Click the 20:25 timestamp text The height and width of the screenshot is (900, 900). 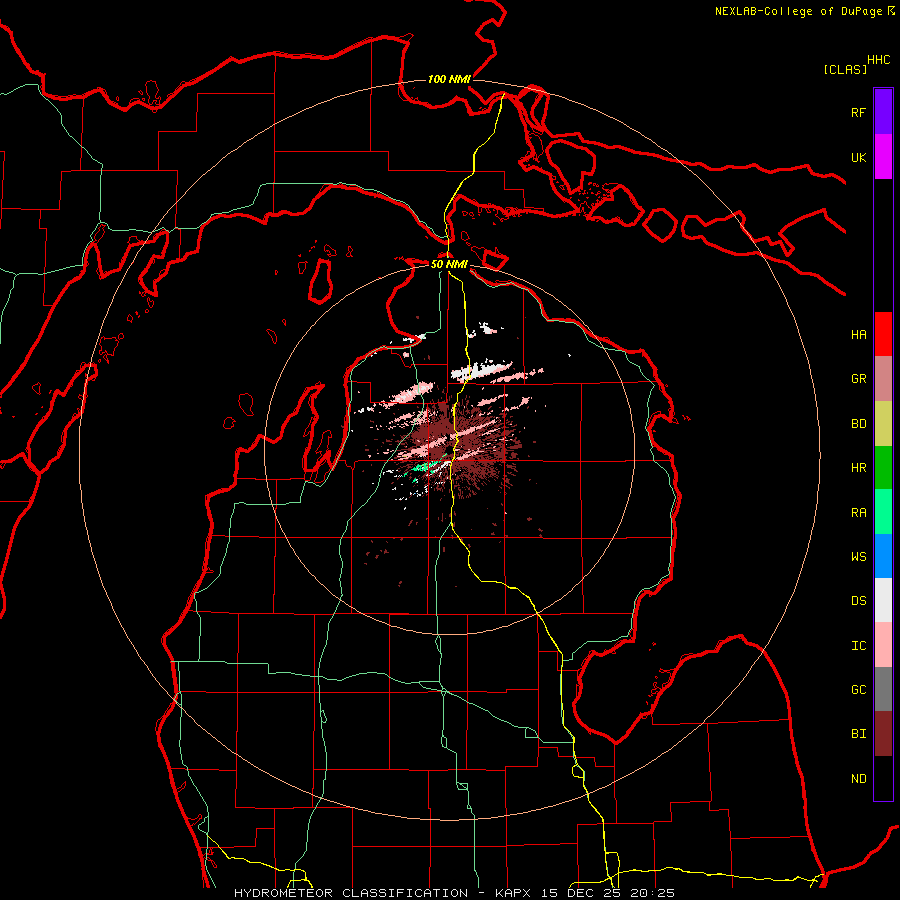652,893
